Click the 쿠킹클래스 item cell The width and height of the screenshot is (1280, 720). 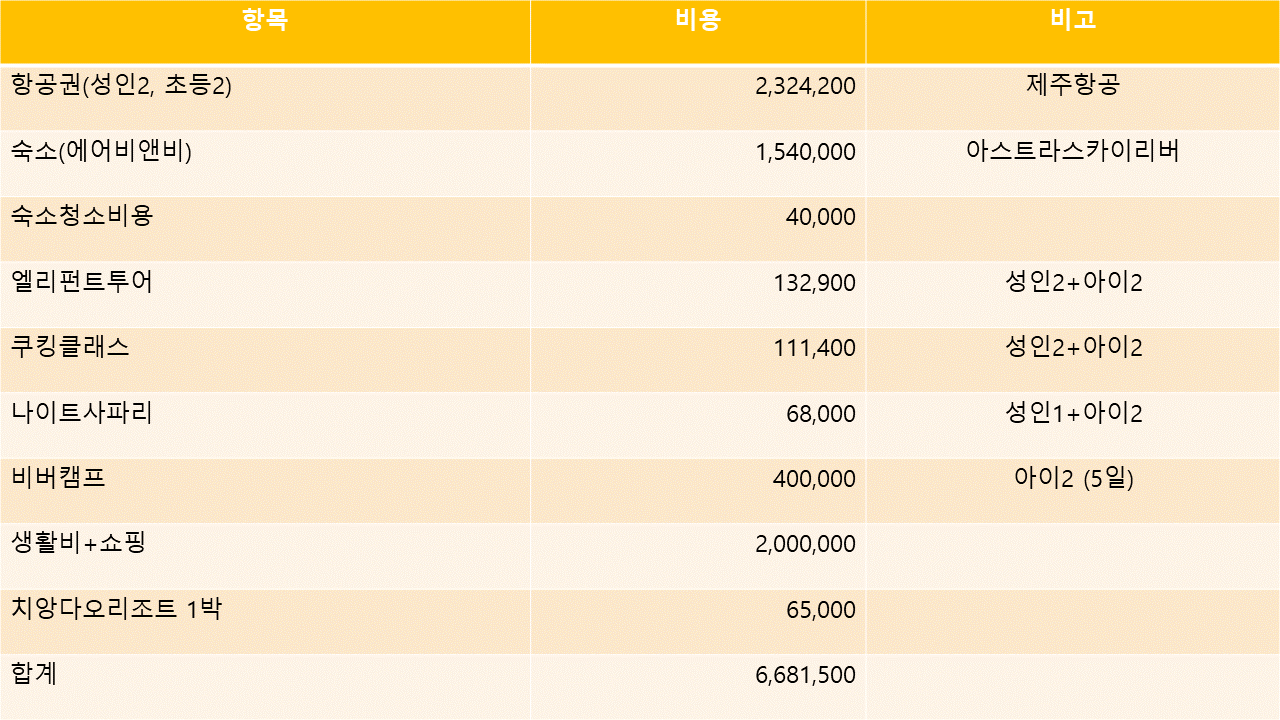[x=70, y=347]
